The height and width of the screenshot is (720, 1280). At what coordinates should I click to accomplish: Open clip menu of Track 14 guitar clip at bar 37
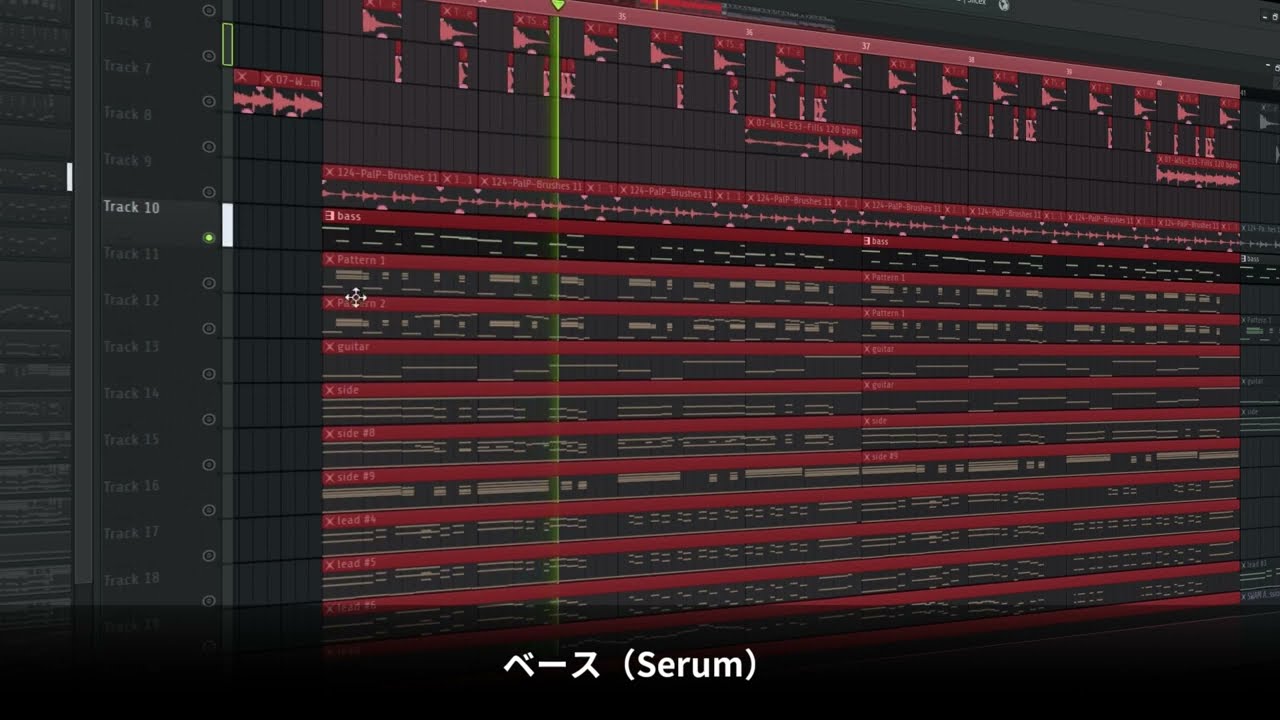tap(867, 385)
